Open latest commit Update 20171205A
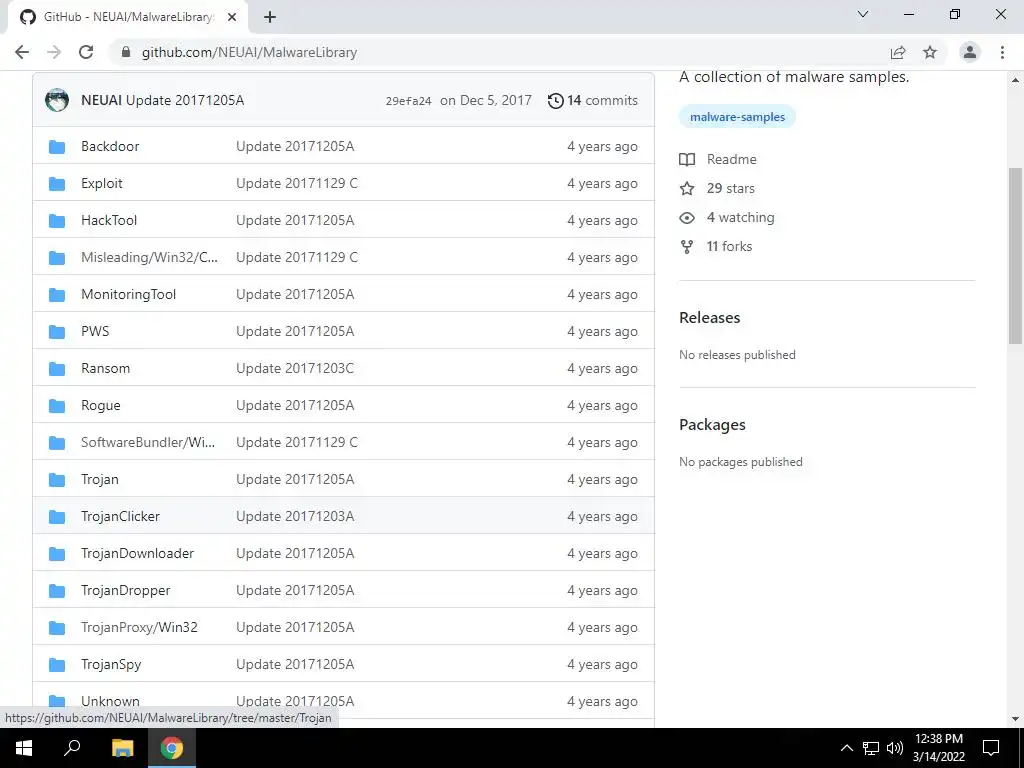This screenshot has height=768, width=1024. [x=185, y=101]
